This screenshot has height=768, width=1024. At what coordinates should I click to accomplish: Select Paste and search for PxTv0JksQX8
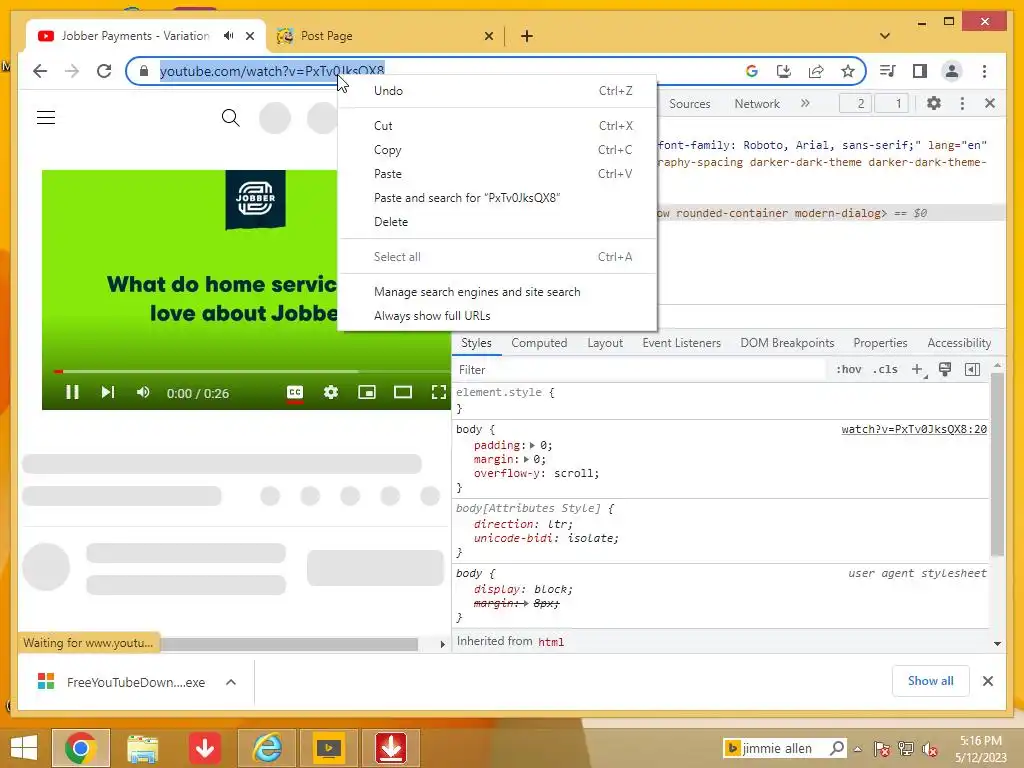[497, 198]
